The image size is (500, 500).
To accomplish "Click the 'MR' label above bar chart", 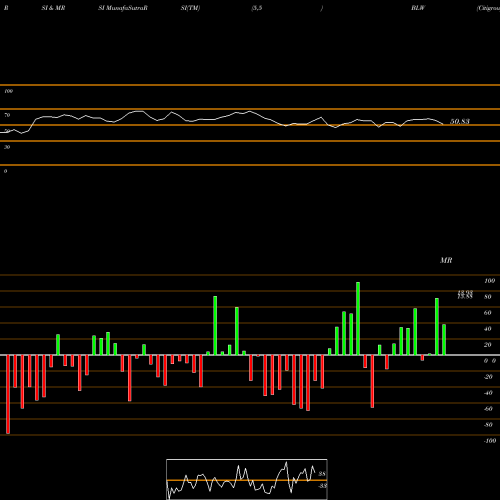I will (x=446, y=260).
